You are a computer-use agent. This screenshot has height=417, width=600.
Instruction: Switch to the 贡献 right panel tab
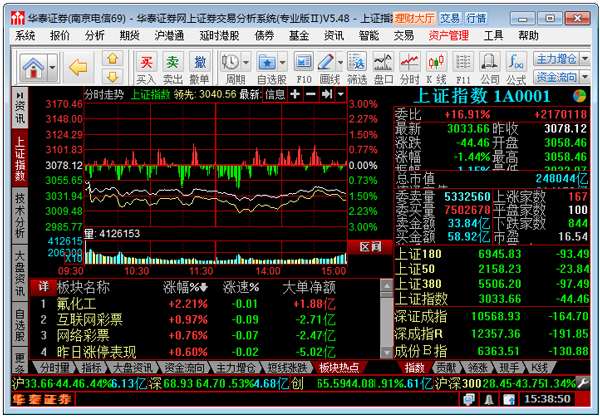click(446, 368)
